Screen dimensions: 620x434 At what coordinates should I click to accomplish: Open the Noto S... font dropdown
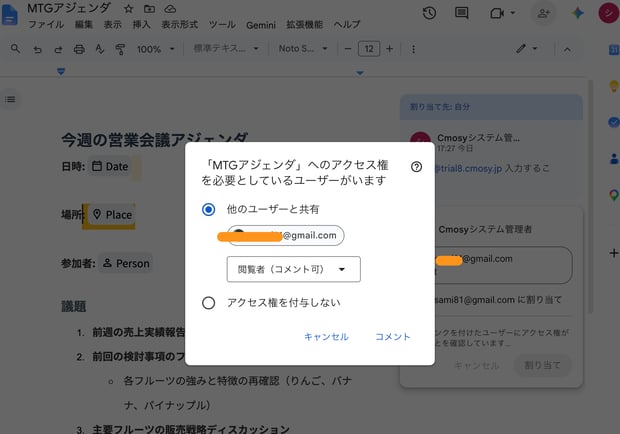303,49
